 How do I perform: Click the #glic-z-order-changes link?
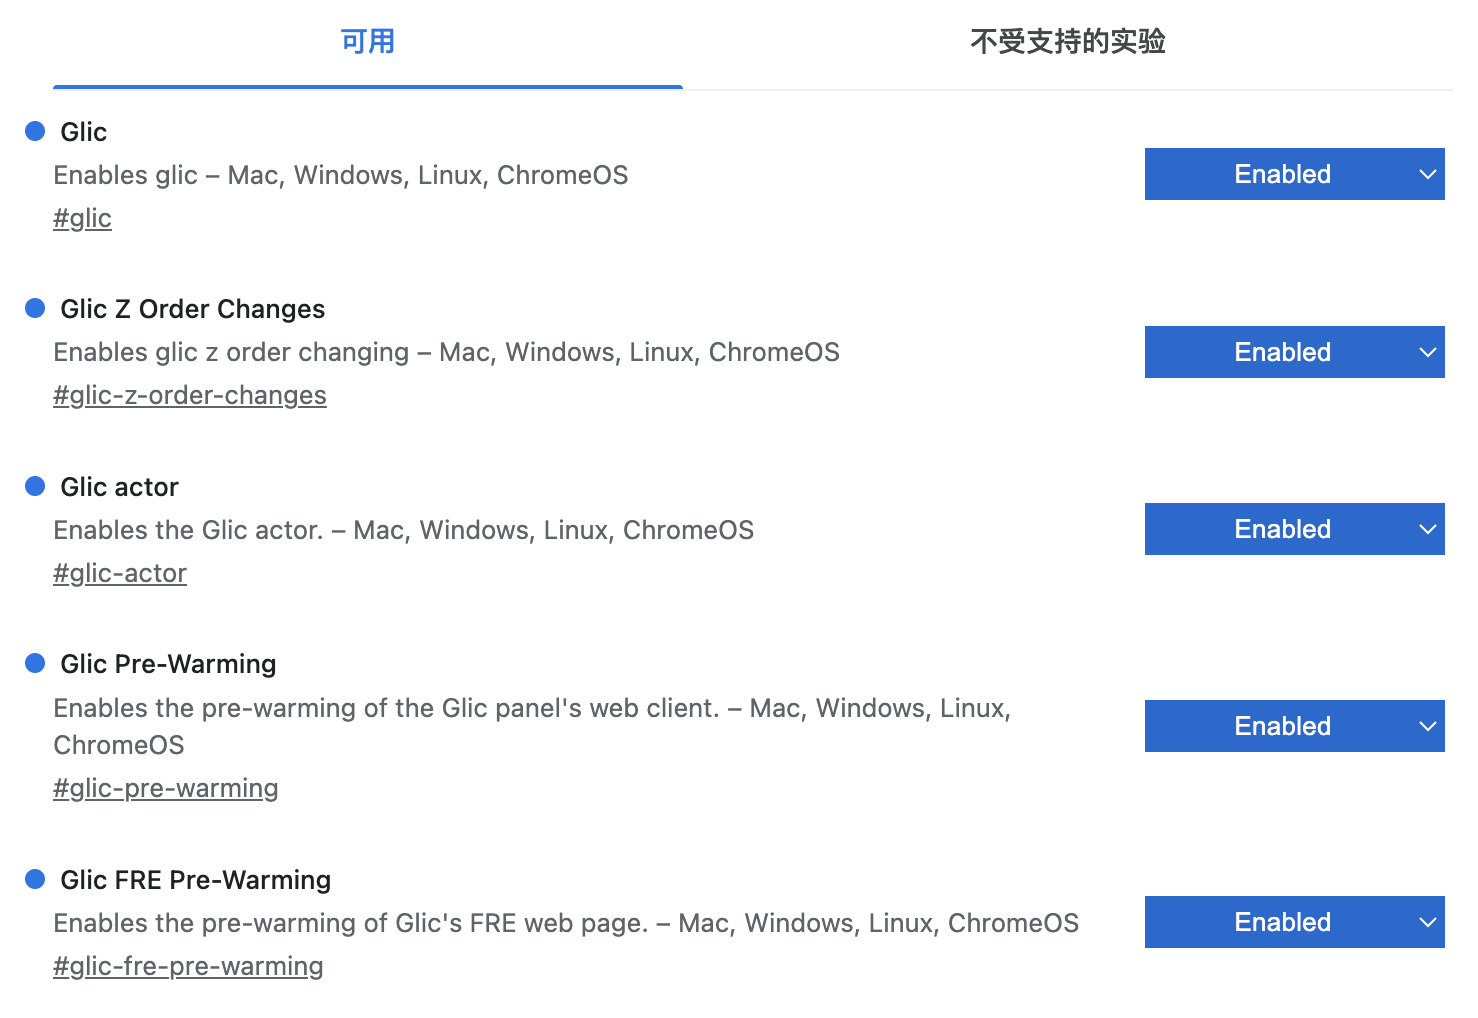point(189,395)
